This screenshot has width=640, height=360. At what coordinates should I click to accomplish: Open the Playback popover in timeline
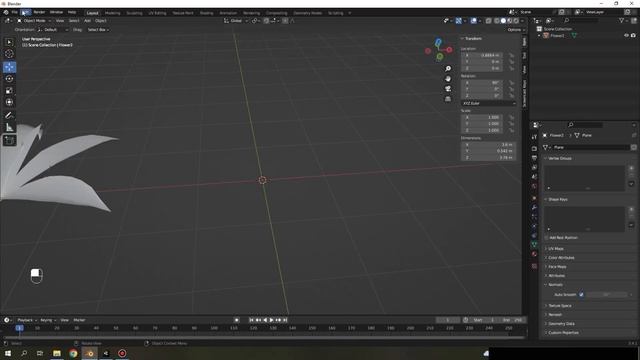(x=27, y=320)
